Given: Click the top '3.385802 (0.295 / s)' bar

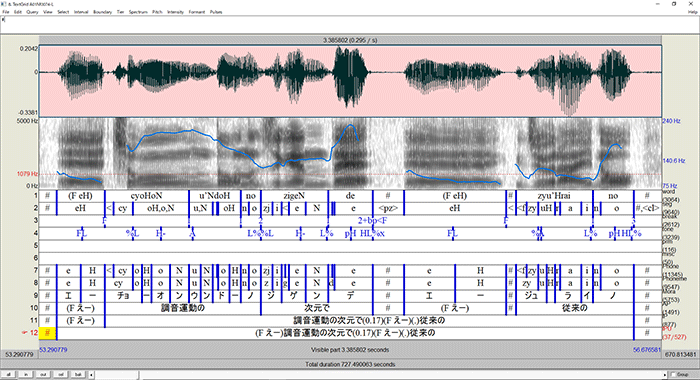Looking at the screenshot, I should click(350, 40).
